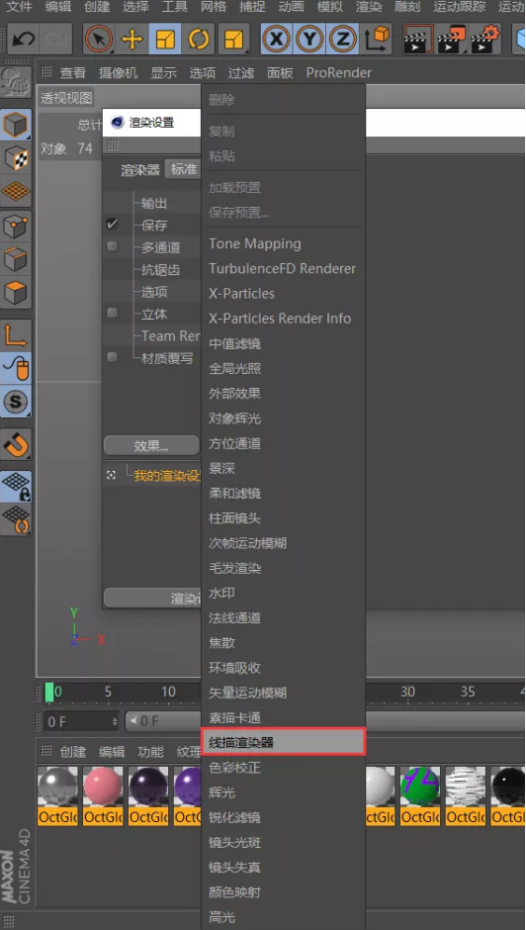This screenshot has width=526, height=930.
Task: Enable the Axis mode L-shaped icon
Action: pos(16,335)
